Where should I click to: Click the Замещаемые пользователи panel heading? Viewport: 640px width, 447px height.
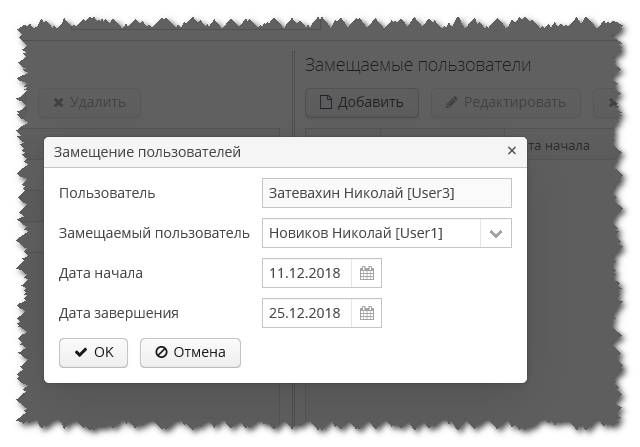click(417, 65)
